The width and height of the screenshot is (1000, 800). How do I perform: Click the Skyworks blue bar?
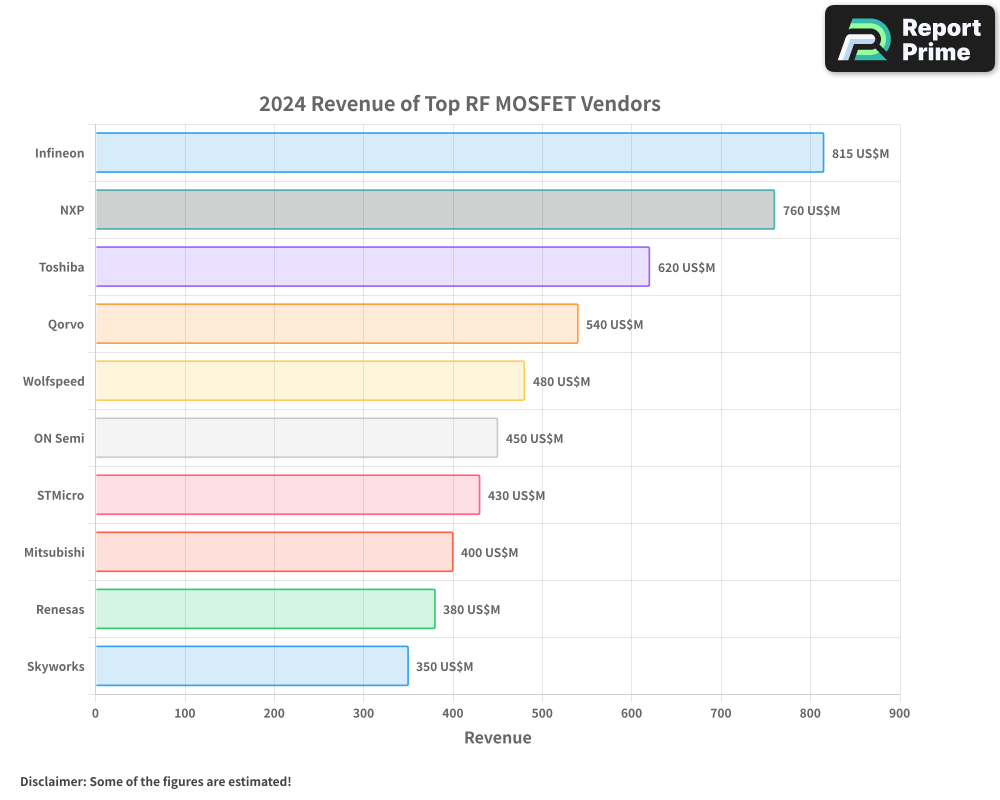coord(250,666)
